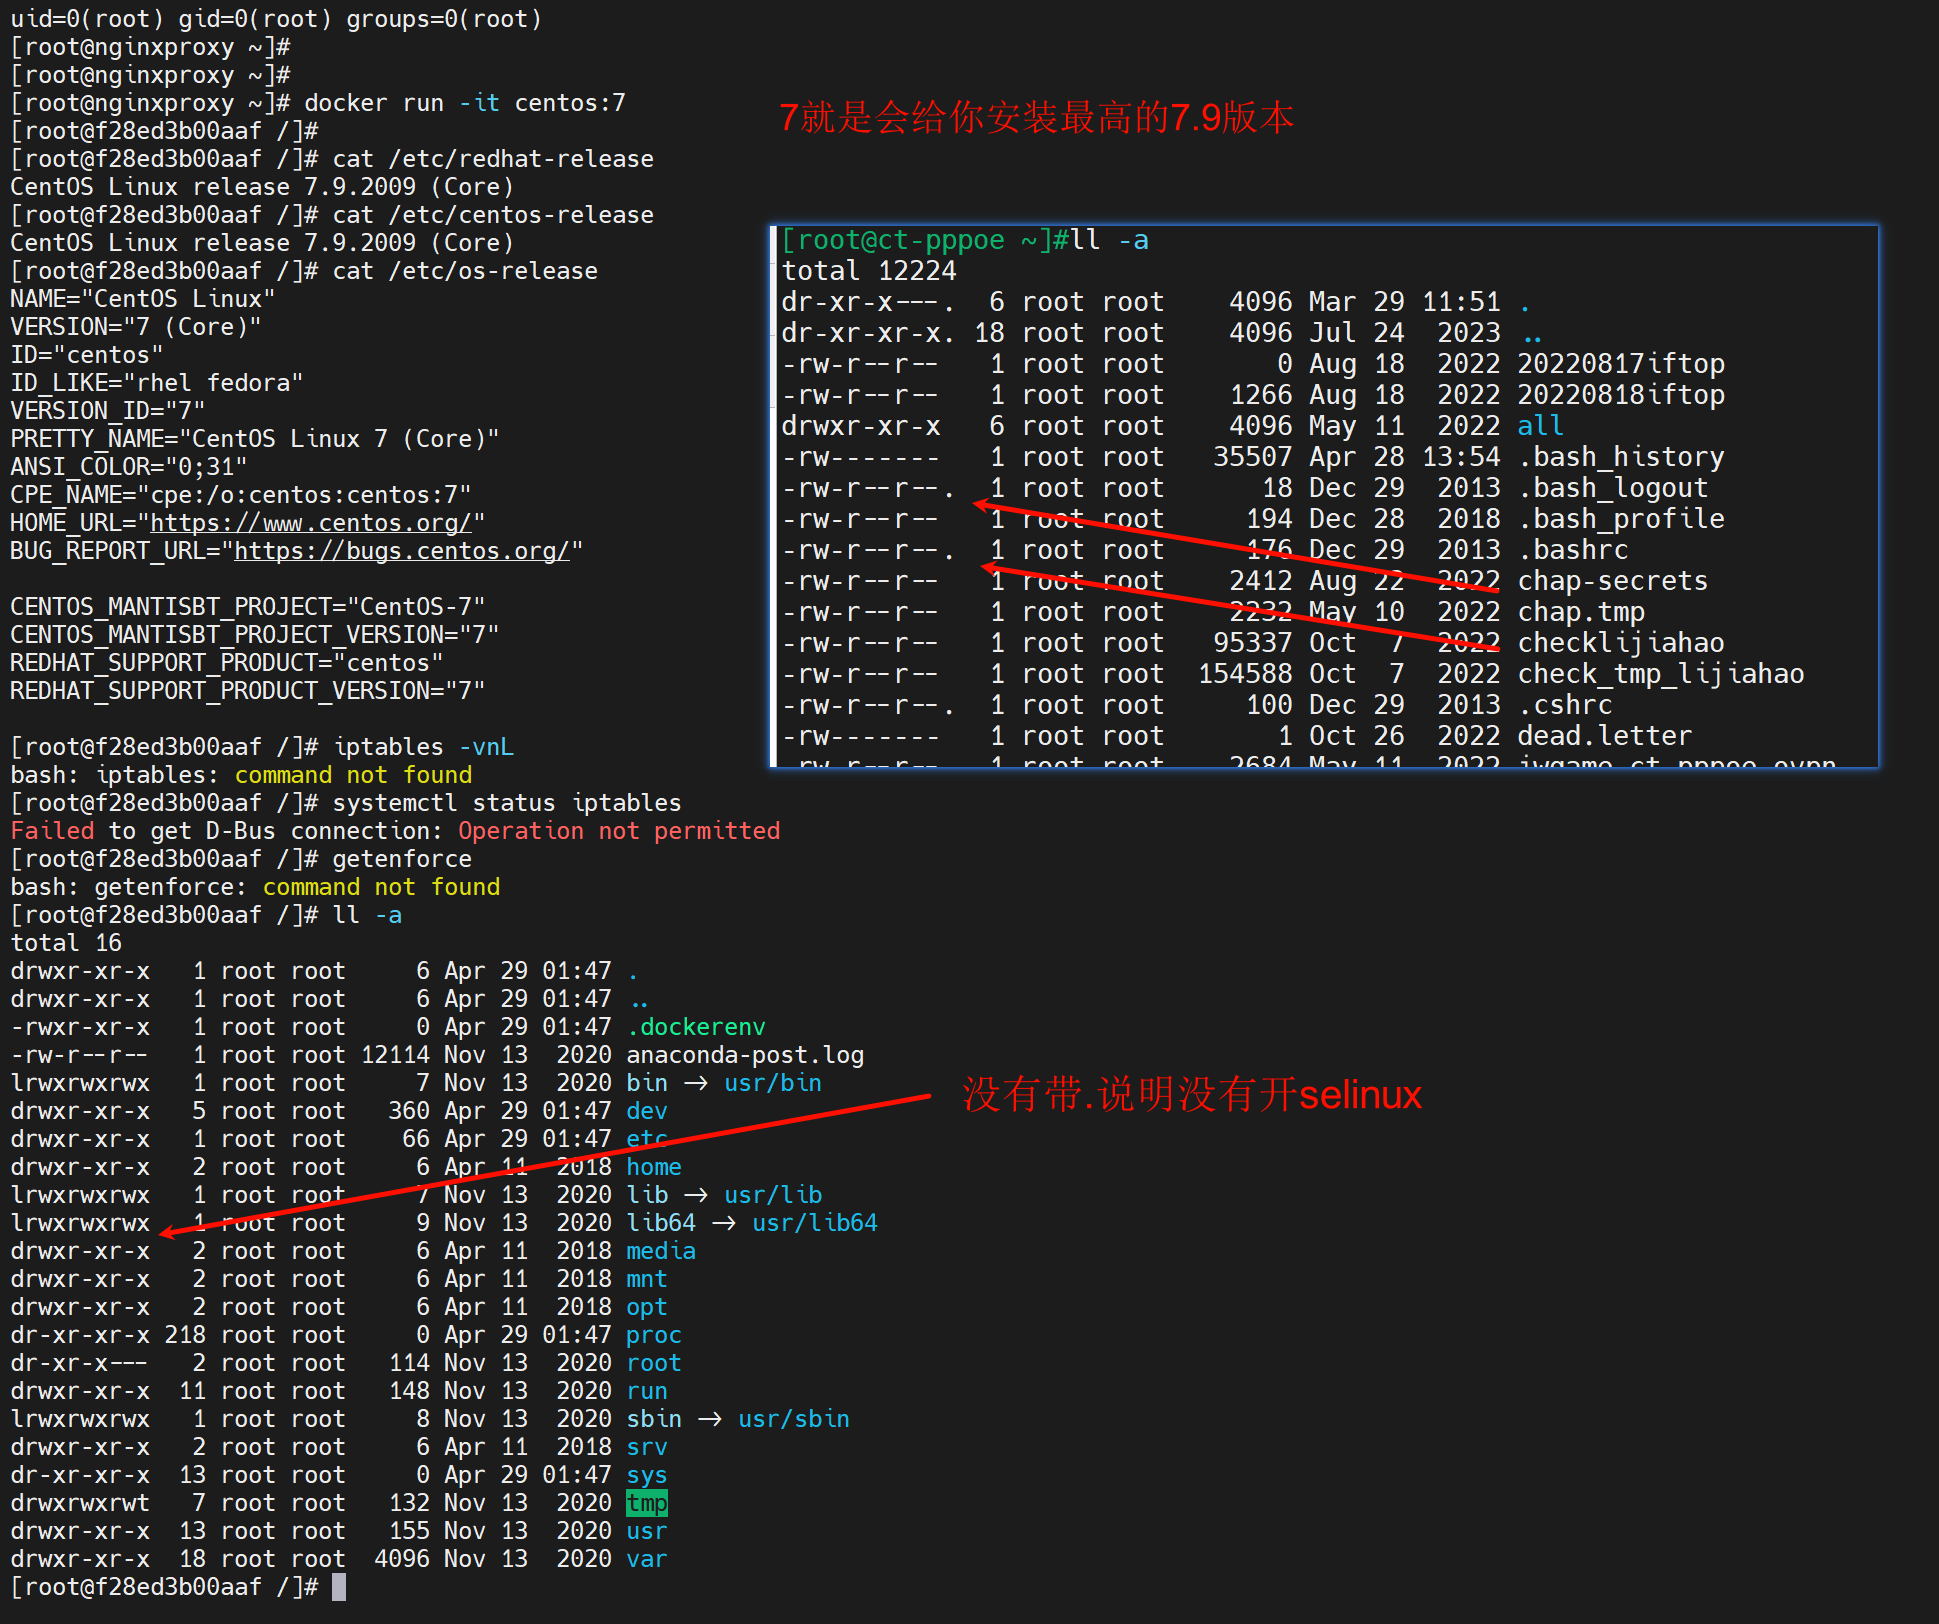Click the check_tmp_lijiahao file name
This screenshot has height=1624, width=1939.
(x=1660, y=674)
